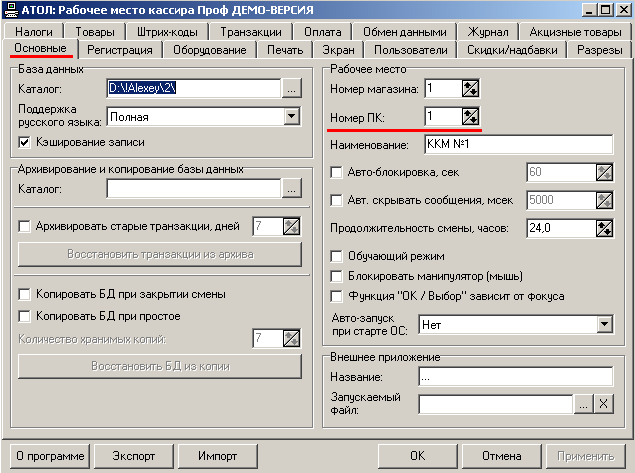Enable Копировать БД при закрытии смены
The width and height of the screenshot is (635, 473).
coord(24,294)
